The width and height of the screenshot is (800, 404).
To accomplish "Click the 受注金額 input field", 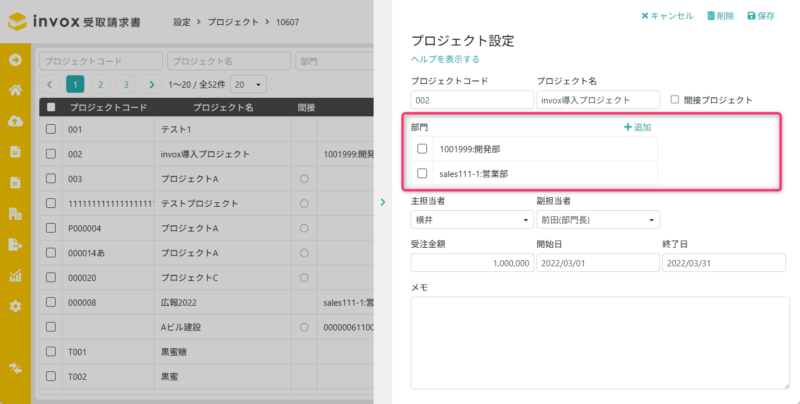I will click(x=471, y=263).
